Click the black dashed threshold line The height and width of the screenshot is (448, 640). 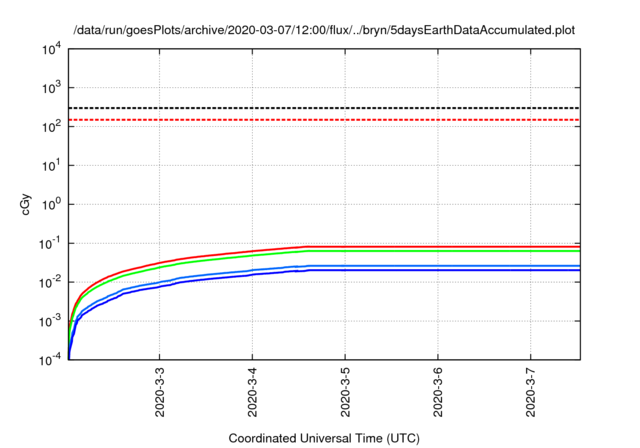click(324, 108)
